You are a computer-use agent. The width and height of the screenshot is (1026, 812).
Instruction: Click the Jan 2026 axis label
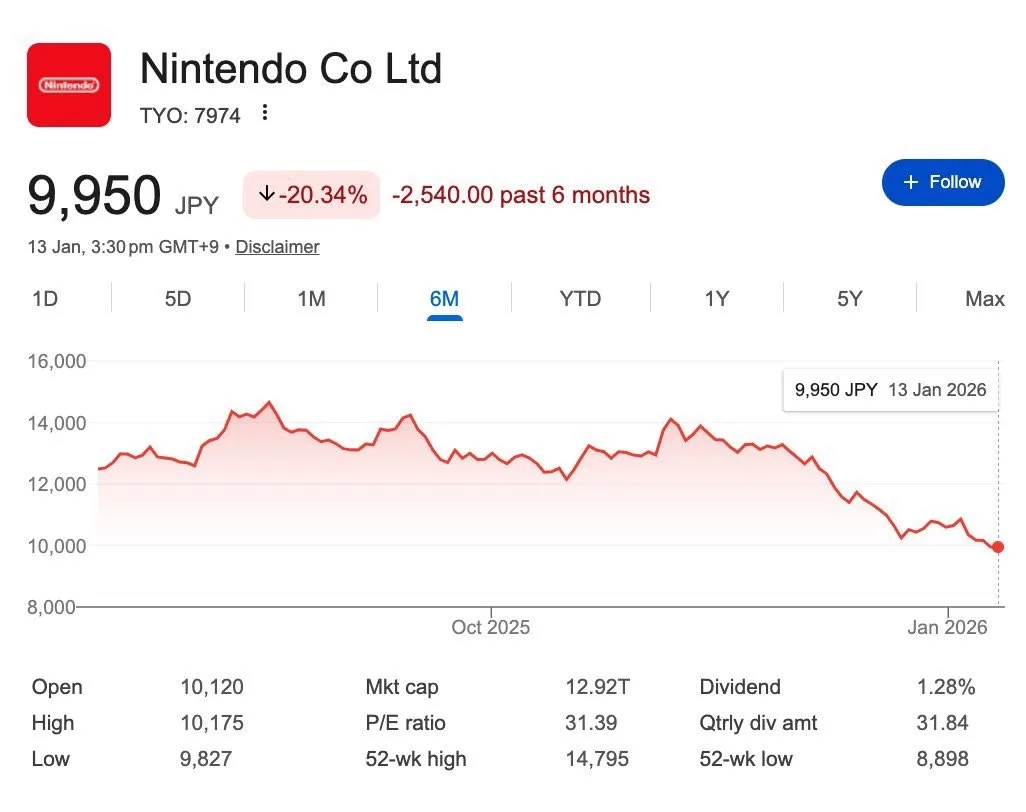pos(947,628)
